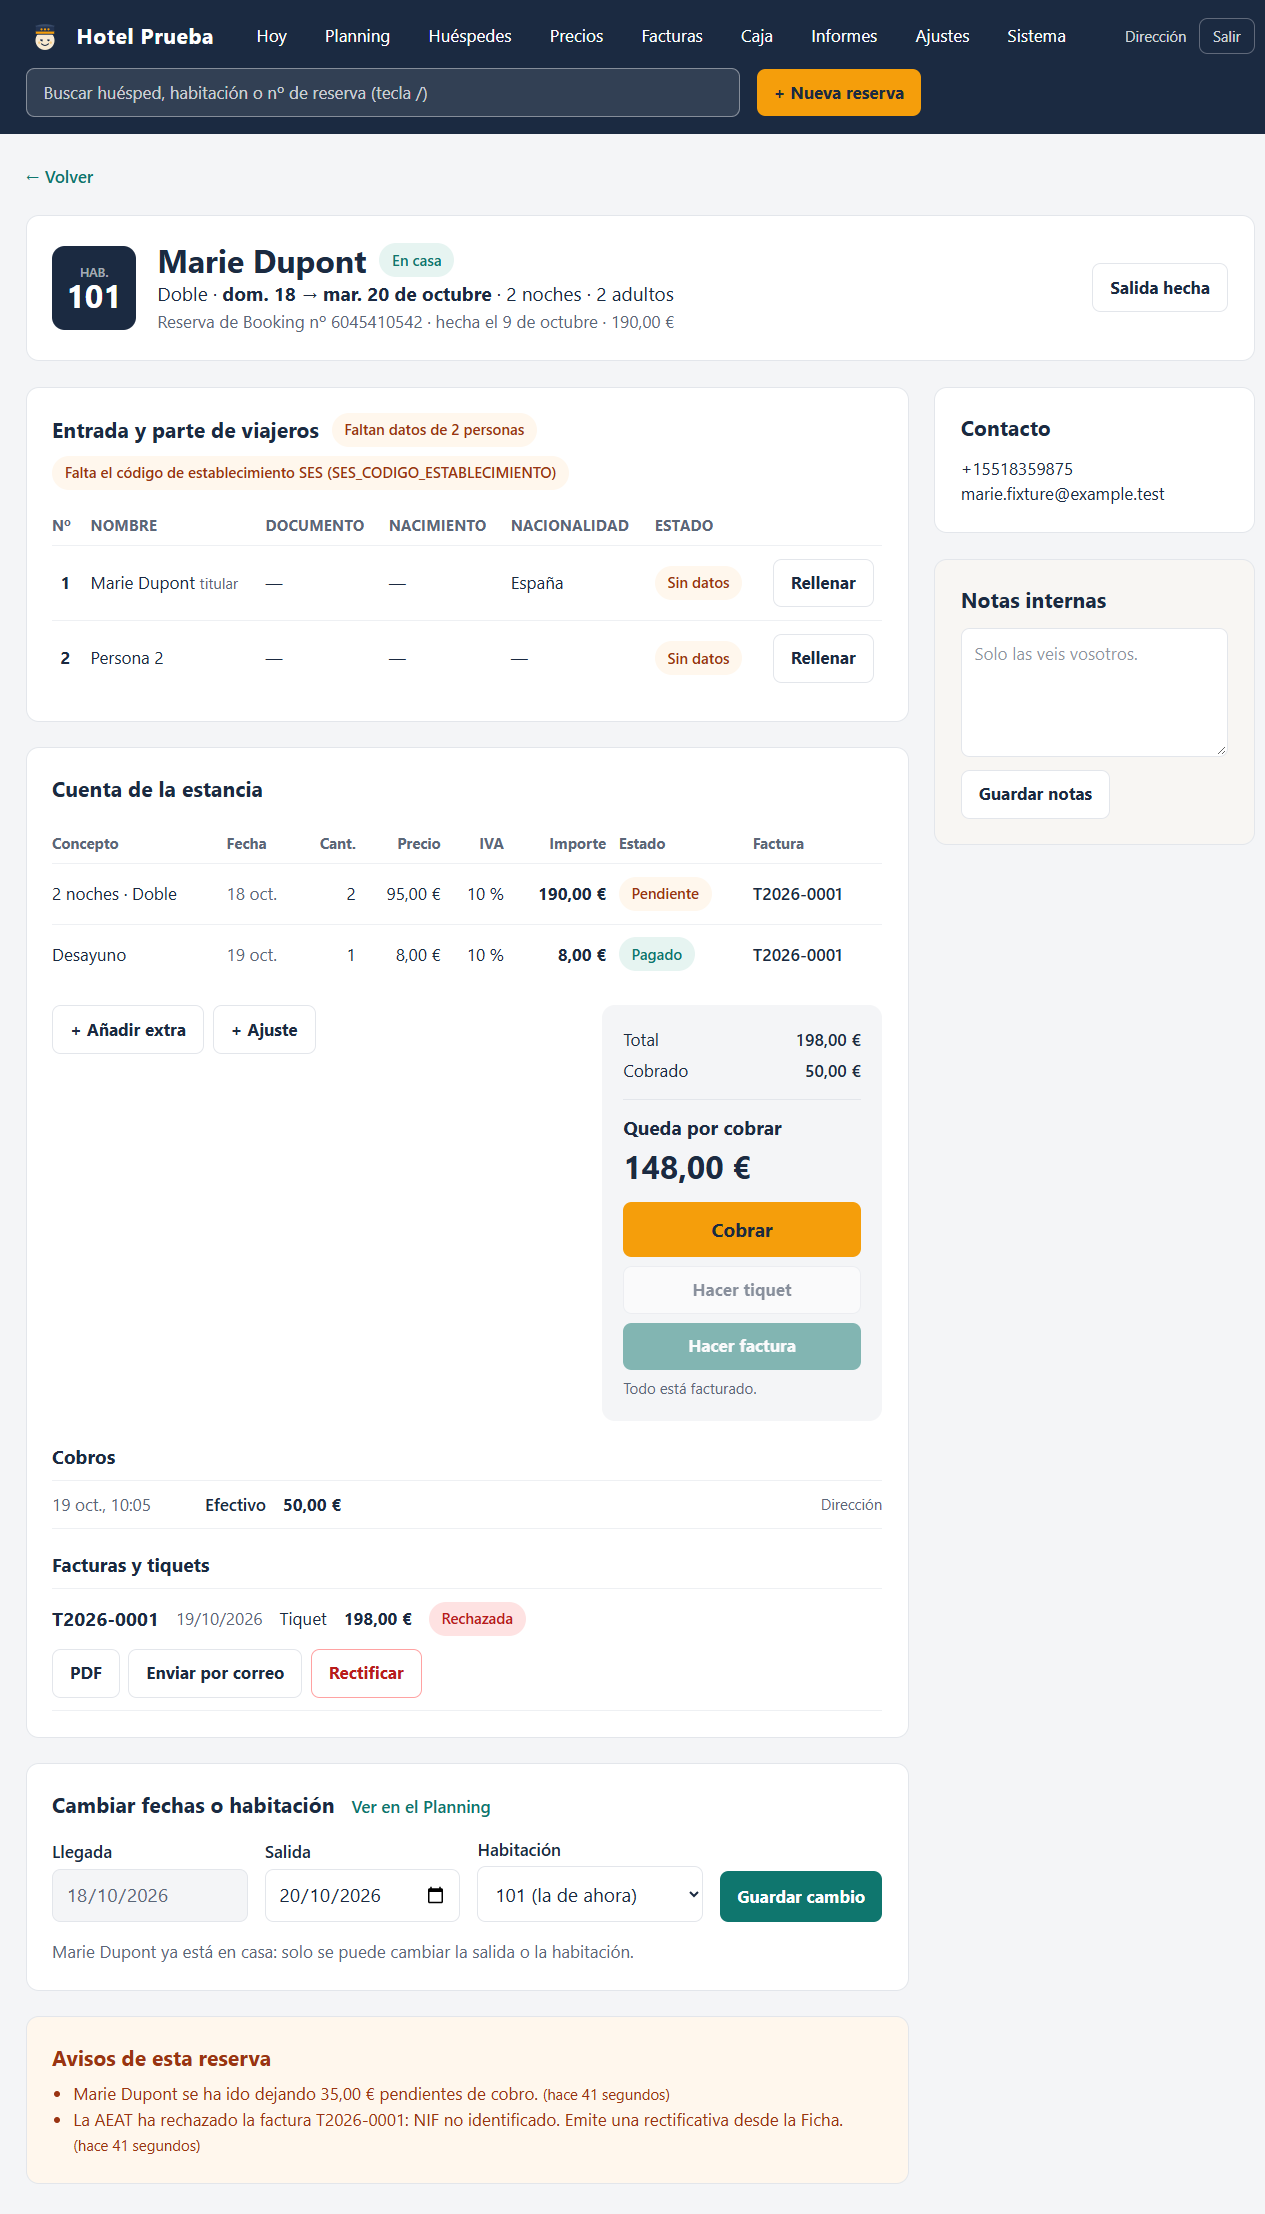1265x2214 pixels.
Task: Rectify the rejected invoice
Action: 366,1673
